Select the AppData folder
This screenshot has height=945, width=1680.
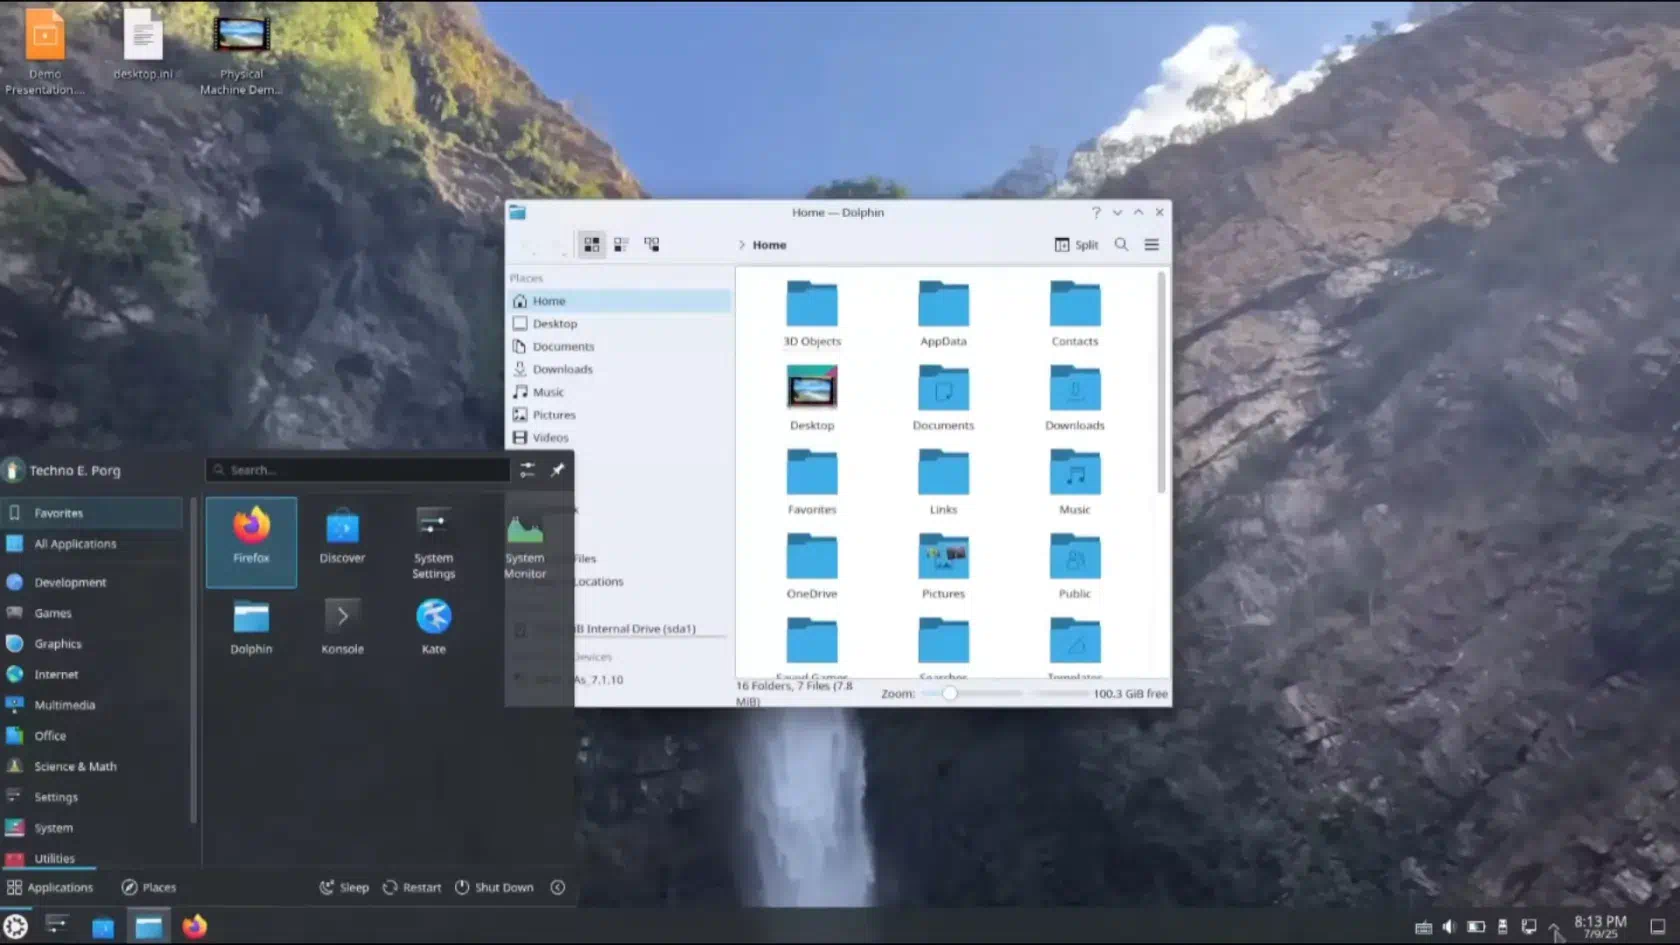point(943,314)
